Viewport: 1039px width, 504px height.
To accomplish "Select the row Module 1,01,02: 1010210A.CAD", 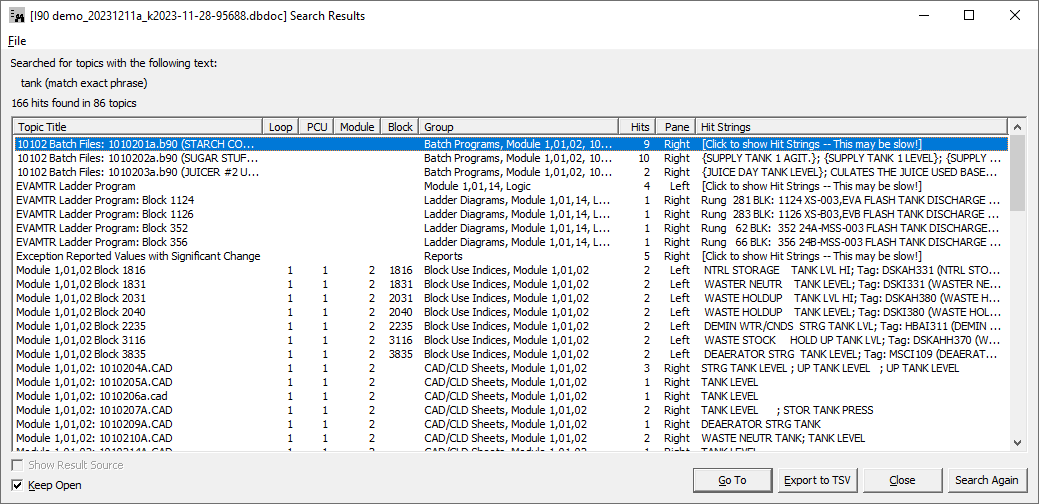I will click(511, 438).
